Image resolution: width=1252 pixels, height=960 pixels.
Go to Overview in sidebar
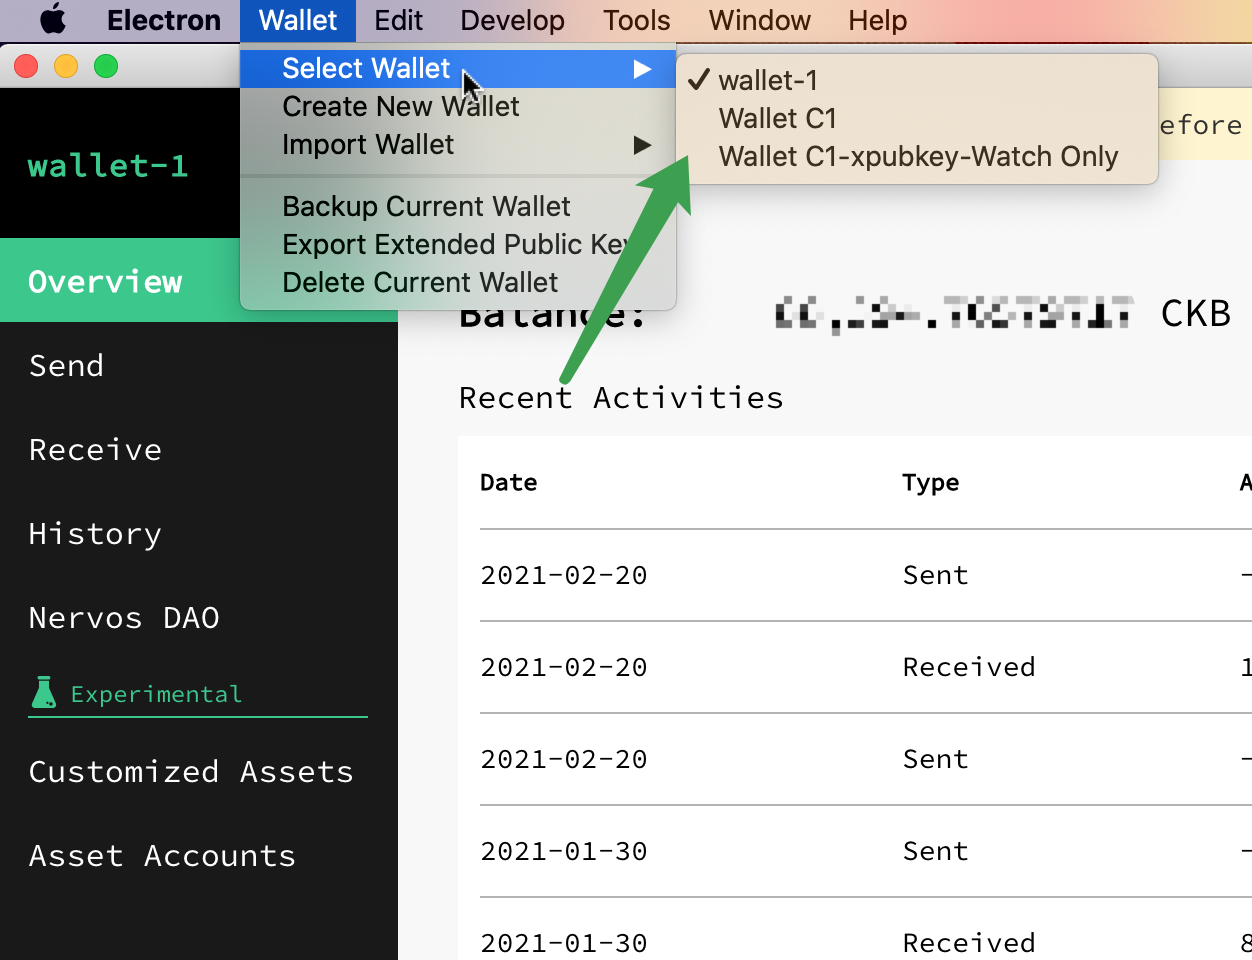coord(199,281)
